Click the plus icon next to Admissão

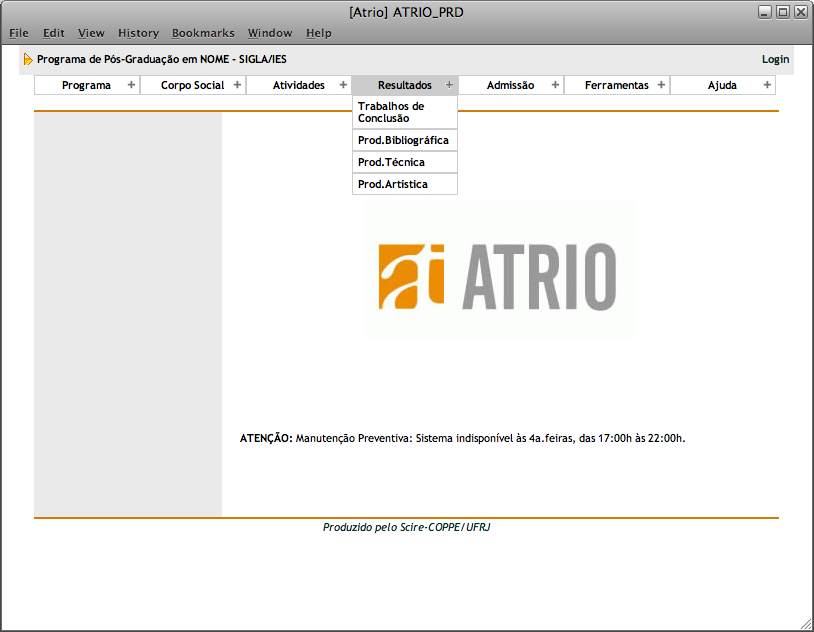555,85
